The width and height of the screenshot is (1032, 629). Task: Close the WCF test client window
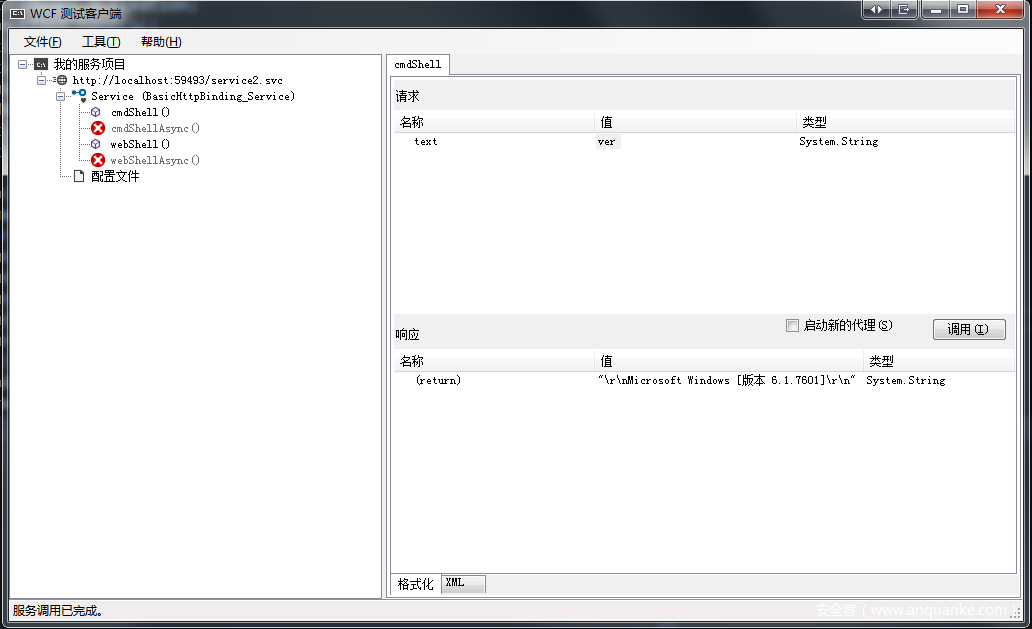[1000, 9]
